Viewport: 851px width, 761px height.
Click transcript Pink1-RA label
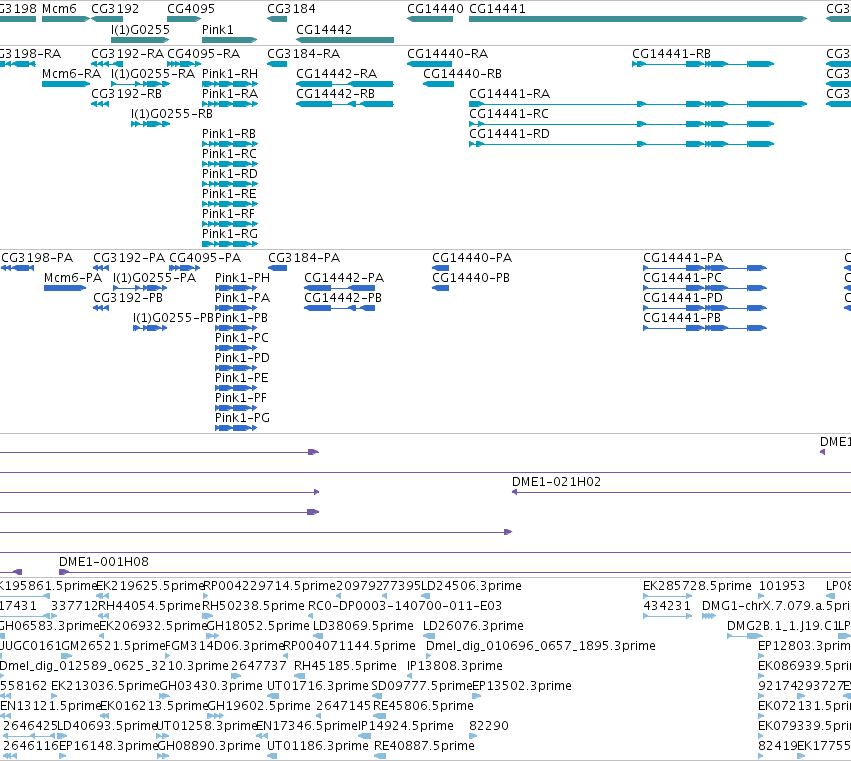230,94
